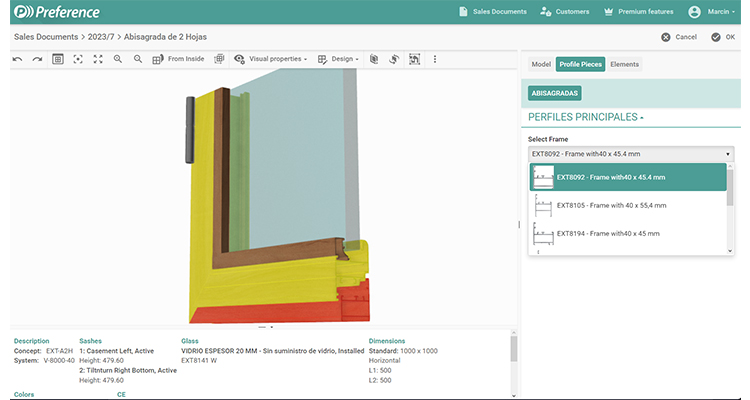Screen dimensions: 750x400
Task: Click the 'Standard: 1000 x 1000' dimension
Action: click(403, 351)
